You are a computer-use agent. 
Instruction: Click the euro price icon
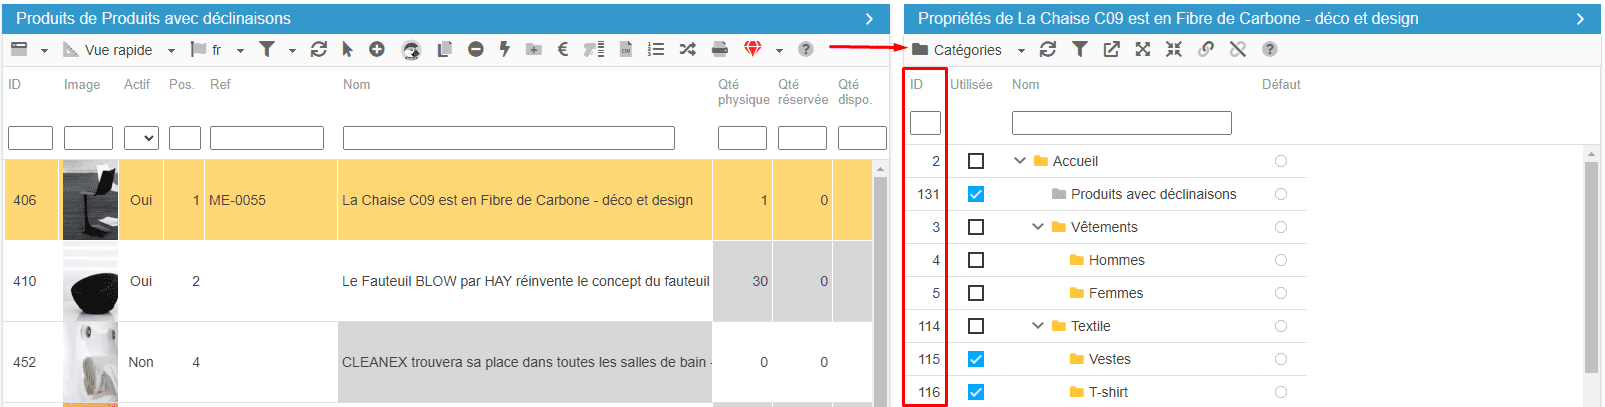click(563, 49)
